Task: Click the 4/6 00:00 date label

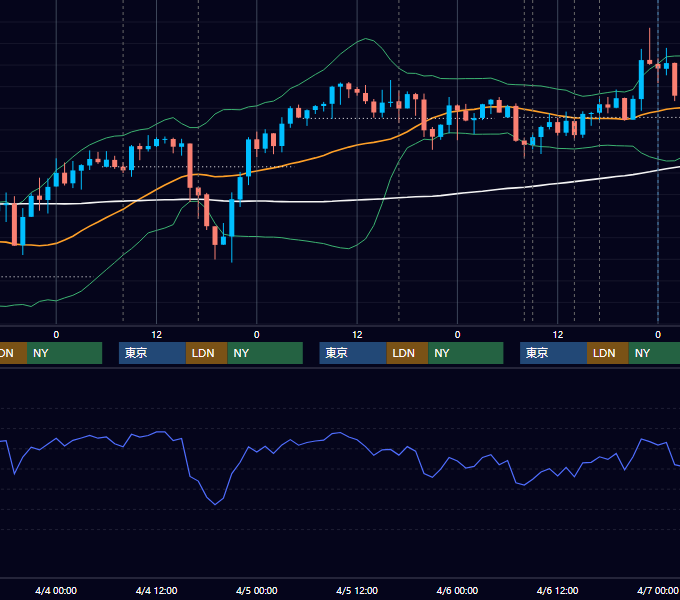Action: tap(457, 590)
